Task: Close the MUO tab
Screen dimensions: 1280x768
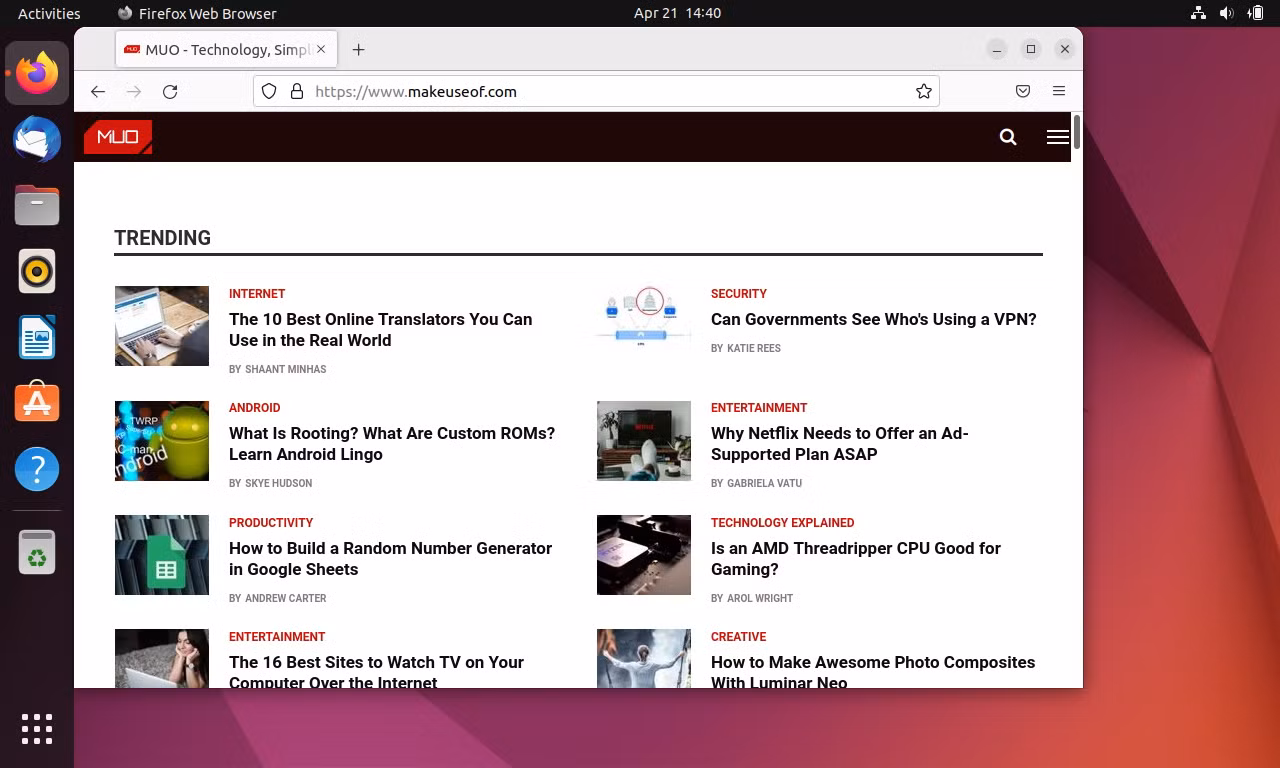Action: tap(321, 49)
